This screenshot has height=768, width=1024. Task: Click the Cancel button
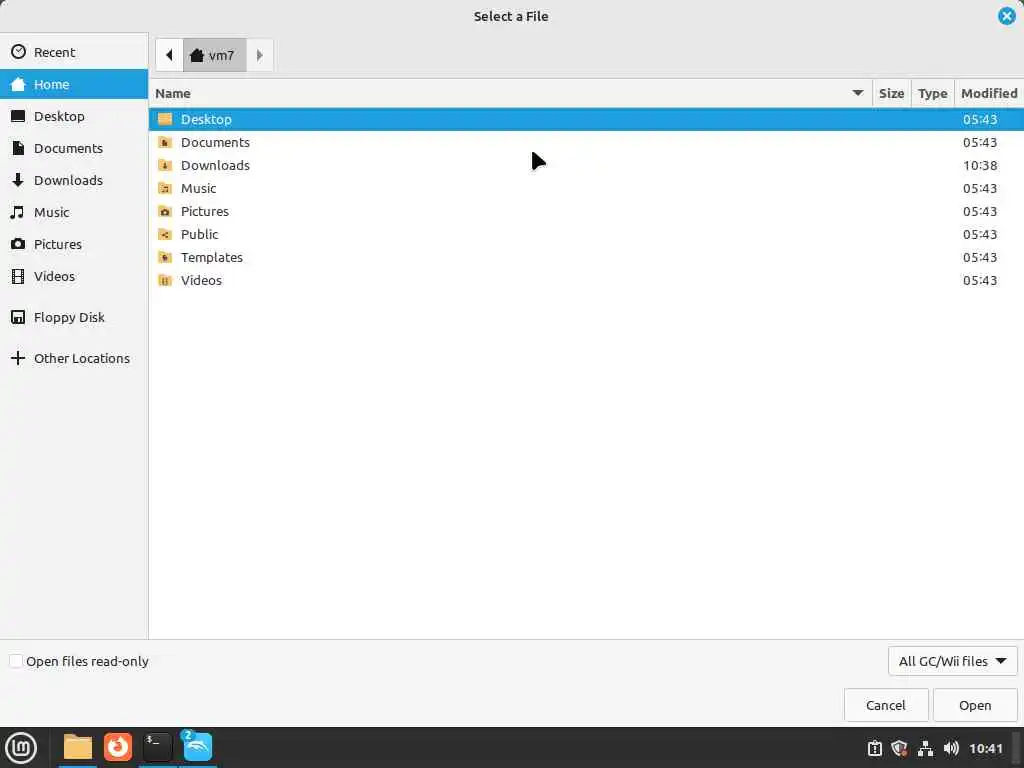886,705
